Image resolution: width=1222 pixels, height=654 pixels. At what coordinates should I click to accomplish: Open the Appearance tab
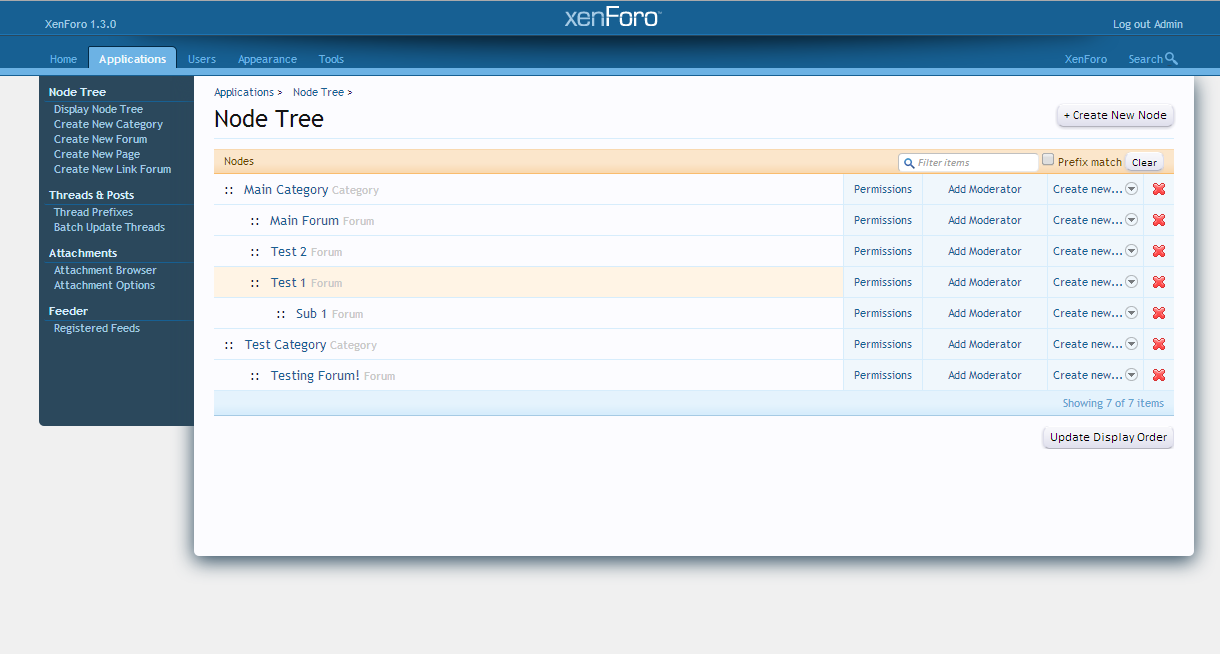click(267, 59)
